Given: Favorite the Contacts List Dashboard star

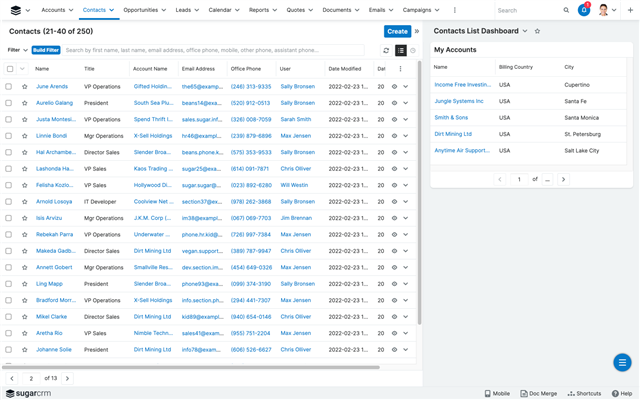Looking at the screenshot, I should (537, 31).
